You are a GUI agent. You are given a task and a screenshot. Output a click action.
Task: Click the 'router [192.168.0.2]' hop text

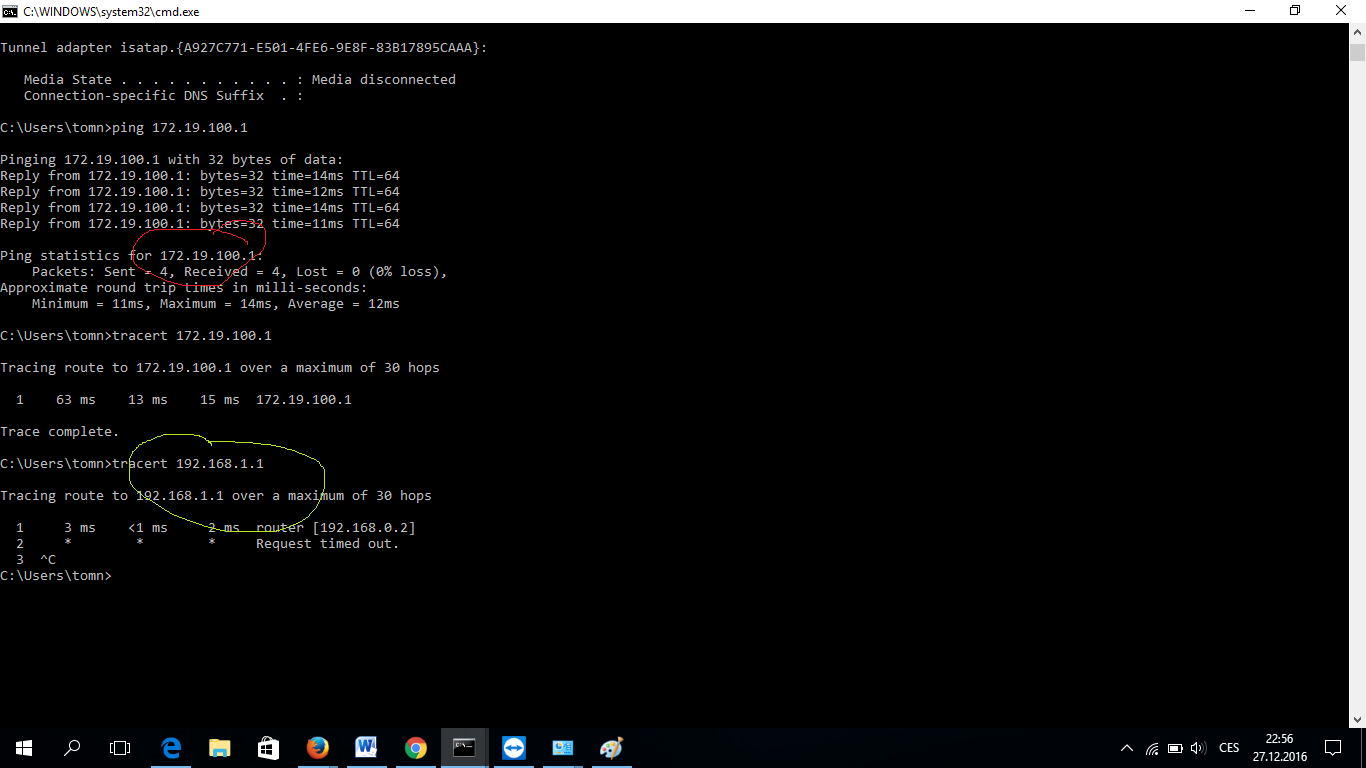point(336,528)
